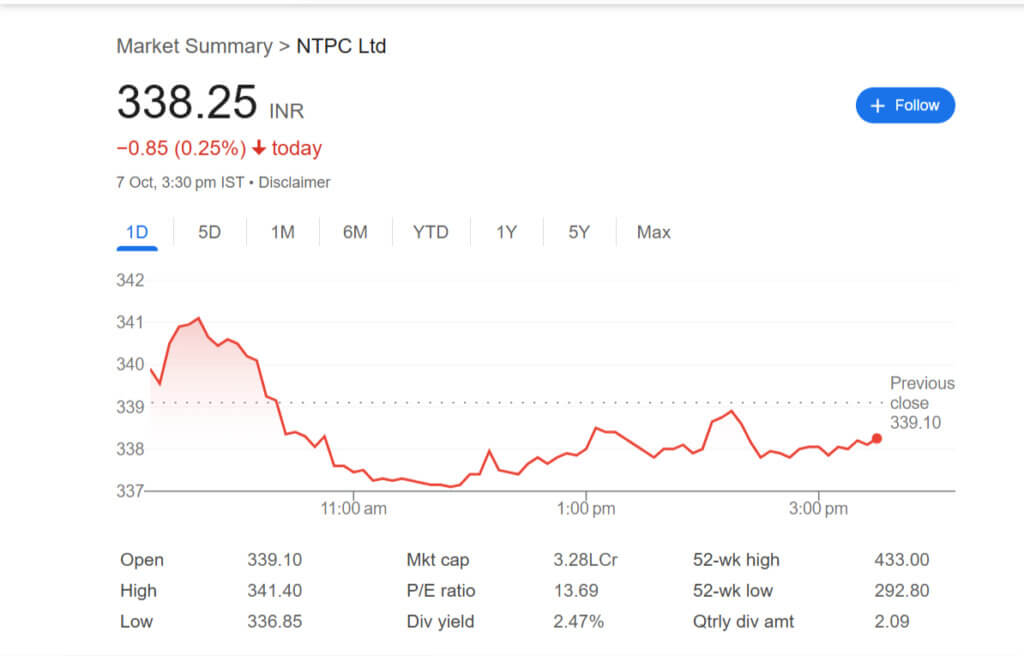Navigate to Market Summary
Screen dimensions: 1024x656
click(x=195, y=46)
